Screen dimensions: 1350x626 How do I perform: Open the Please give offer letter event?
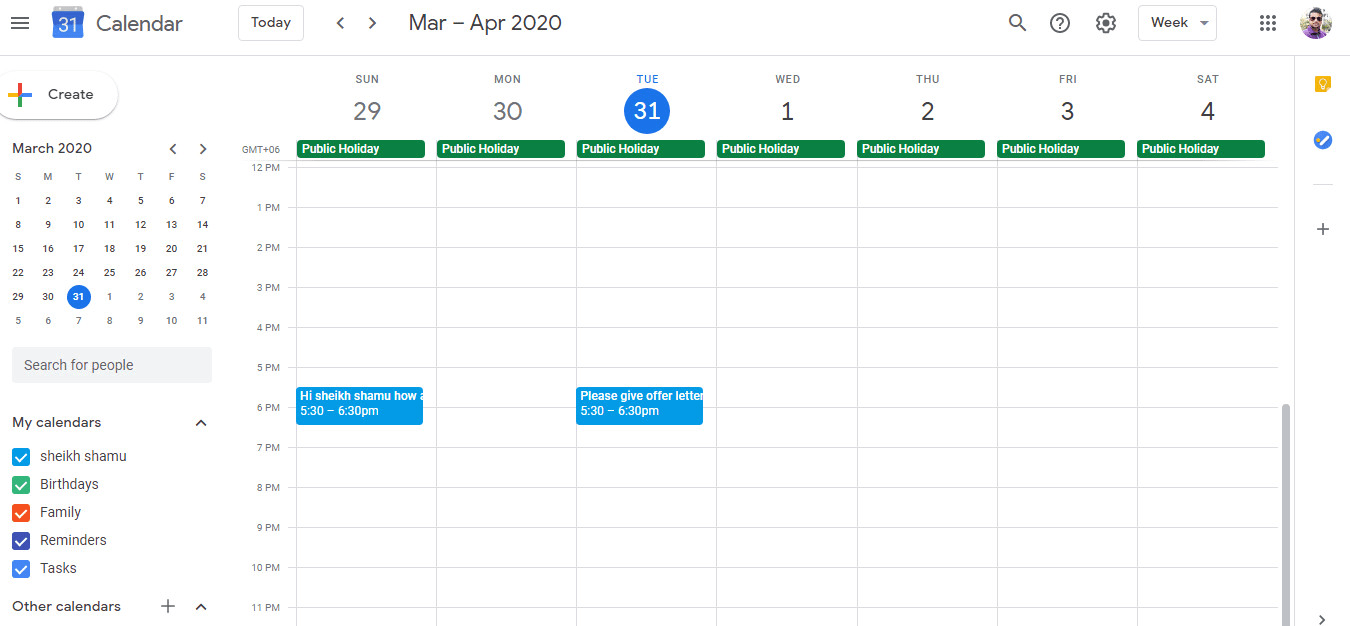click(x=639, y=405)
